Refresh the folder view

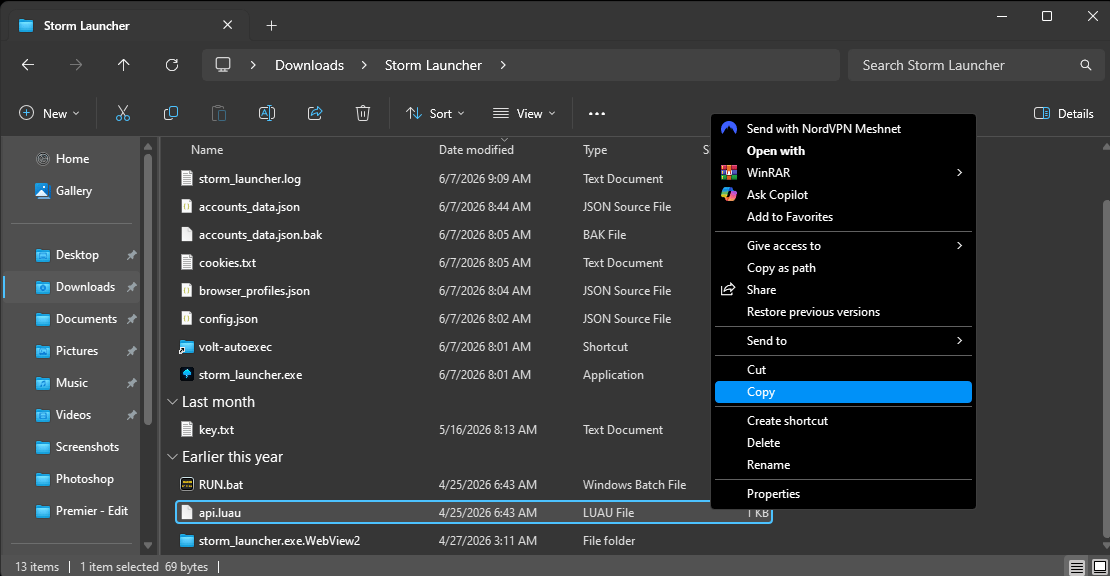[x=171, y=65]
